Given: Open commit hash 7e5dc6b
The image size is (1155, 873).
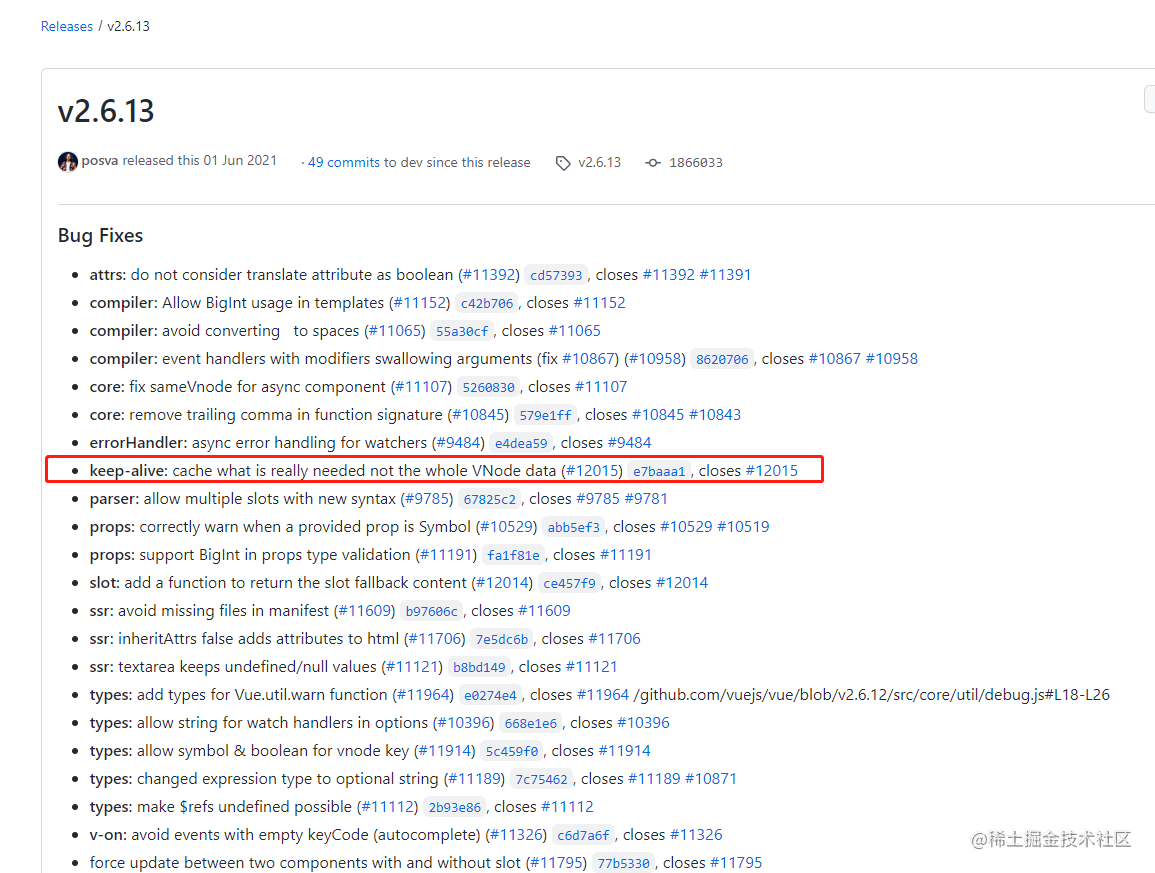Looking at the screenshot, I should [502, 639].
